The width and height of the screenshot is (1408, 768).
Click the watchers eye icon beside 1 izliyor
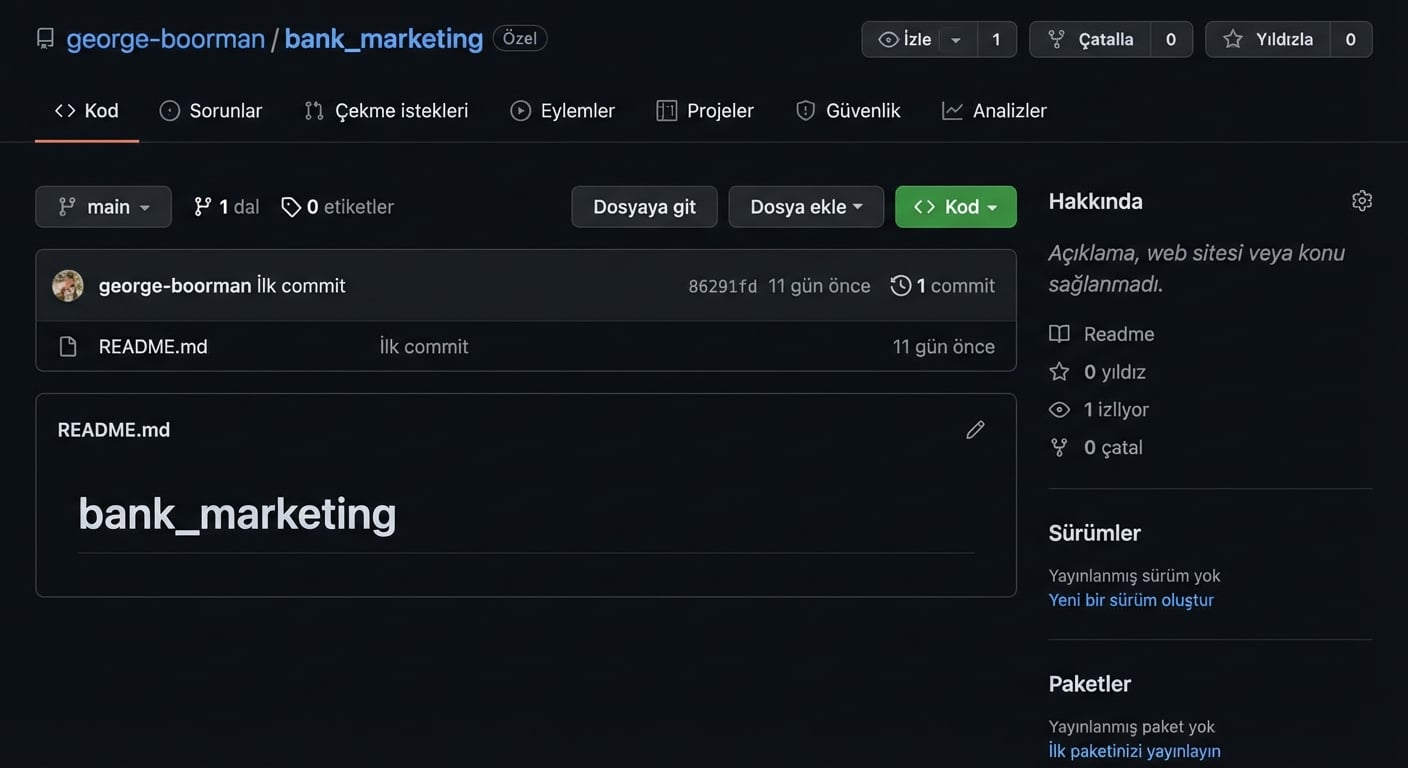pyautogui.click(x=1059, y=409)
